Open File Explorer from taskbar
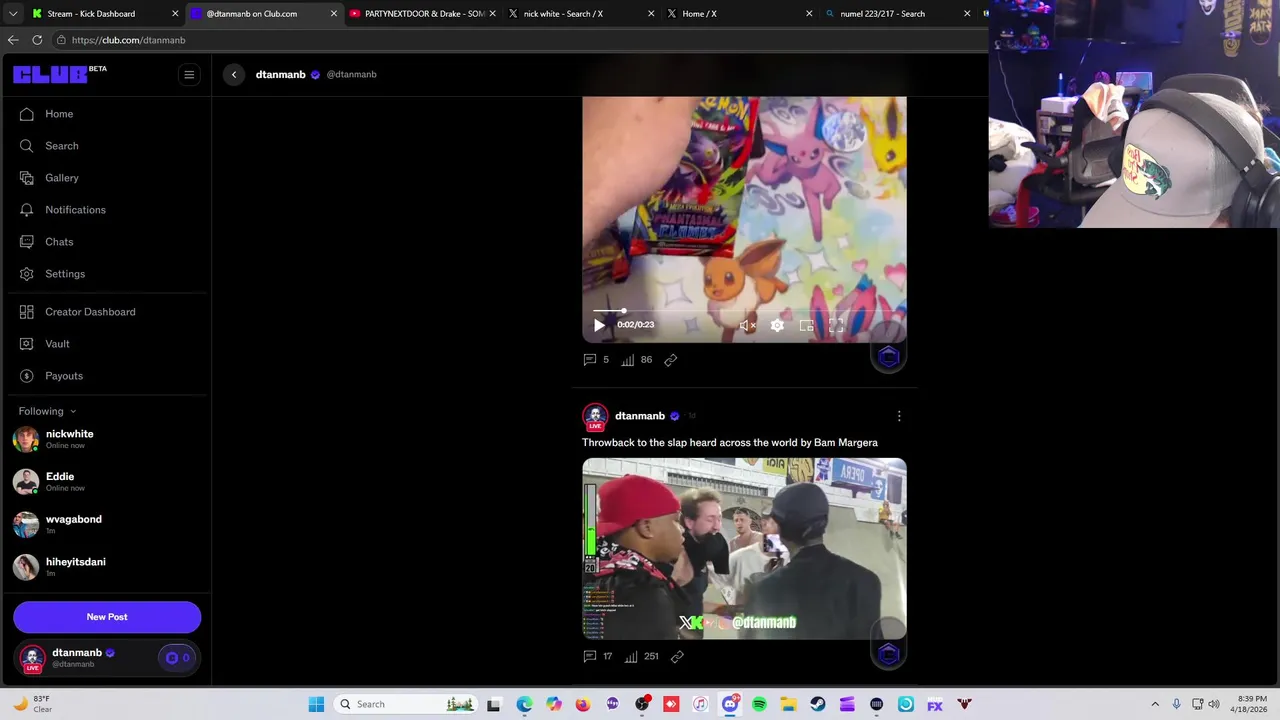1280x720 pixels. [x=788, y=704]
